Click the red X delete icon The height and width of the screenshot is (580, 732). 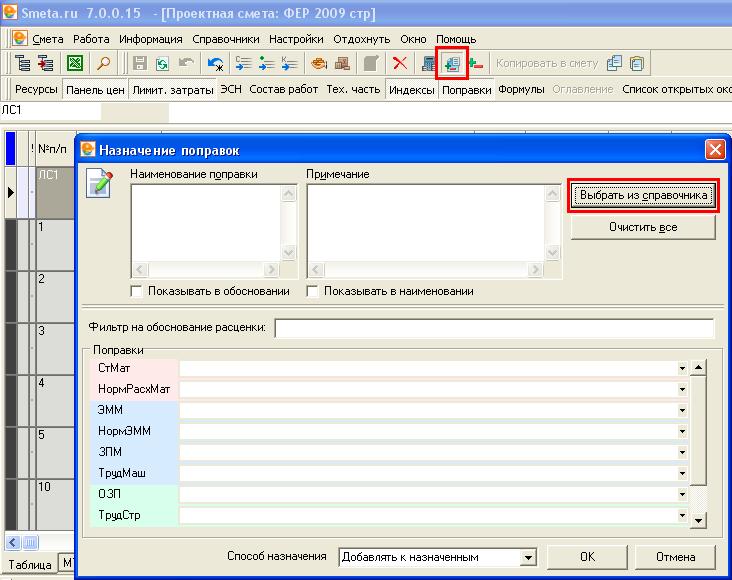(399, 63)
